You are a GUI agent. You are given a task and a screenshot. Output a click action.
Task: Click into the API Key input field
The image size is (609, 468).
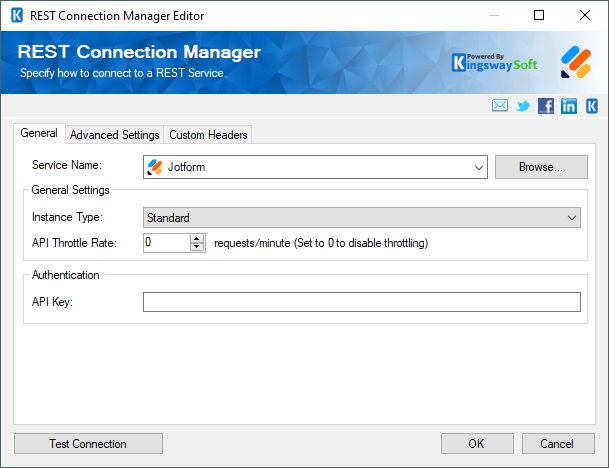(x=362, y=302)
